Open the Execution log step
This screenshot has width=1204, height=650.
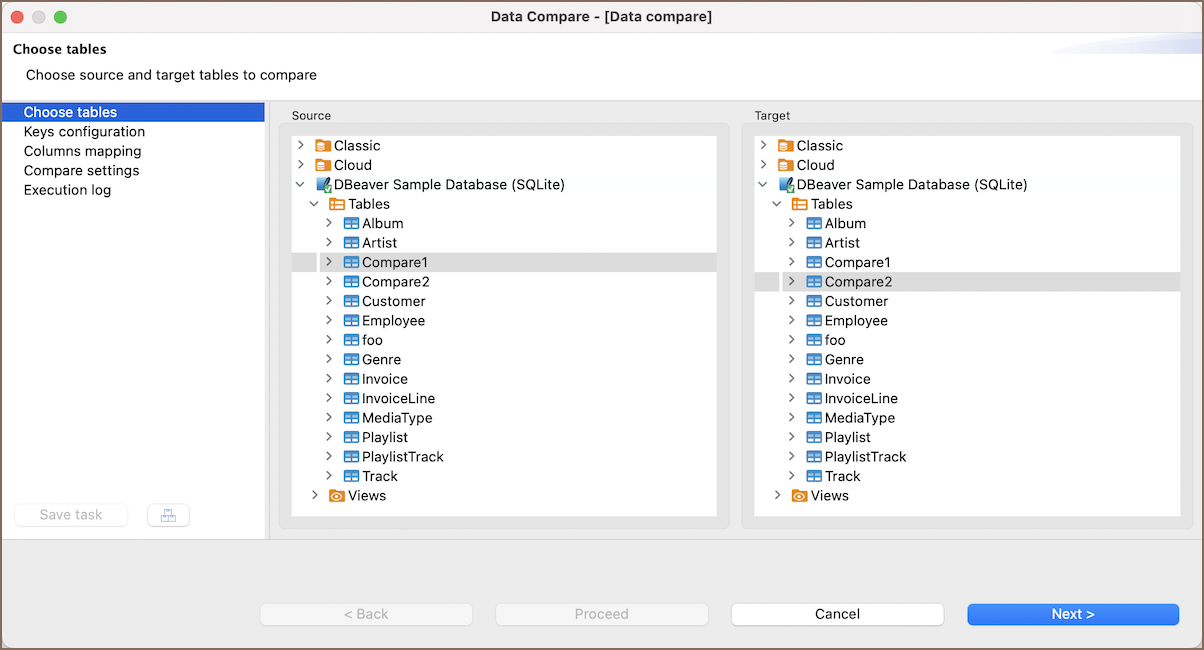67,190
